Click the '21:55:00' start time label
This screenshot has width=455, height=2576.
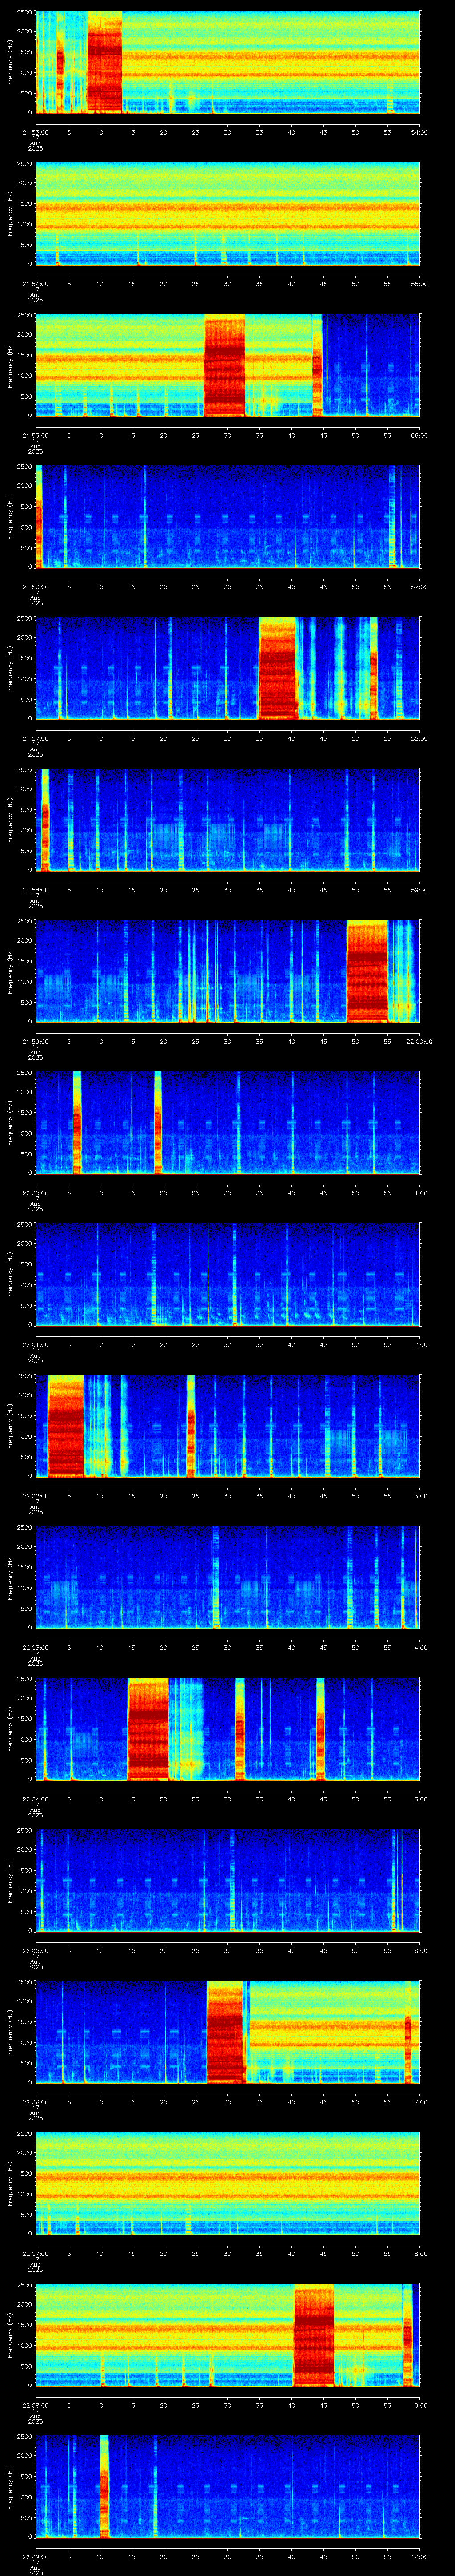click(36, 435)
